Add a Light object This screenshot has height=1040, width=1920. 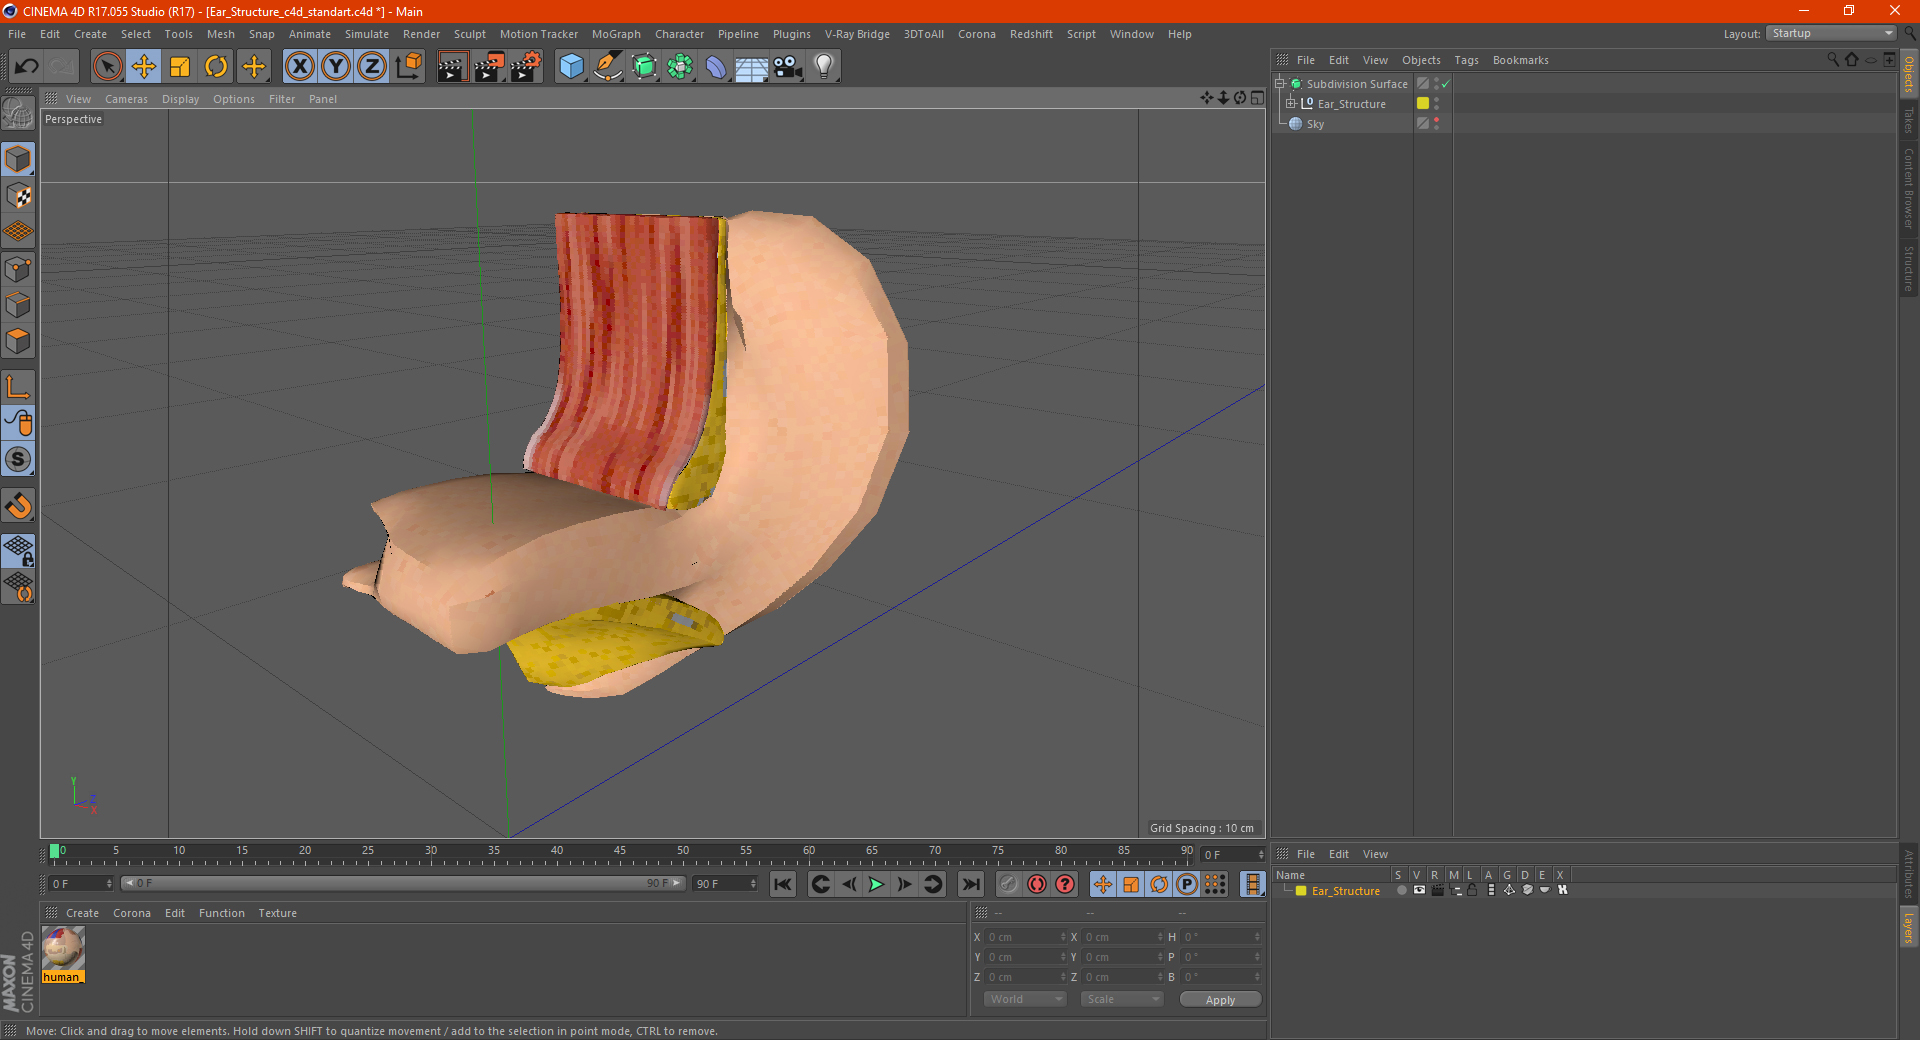(x=824, y=67)
